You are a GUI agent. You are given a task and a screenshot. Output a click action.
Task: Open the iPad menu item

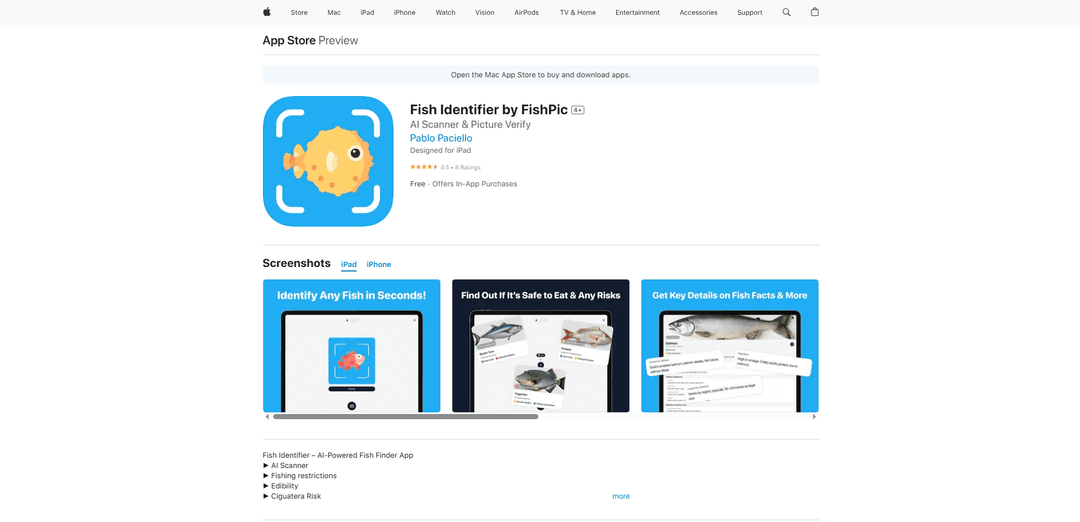(x=367, y=12)
